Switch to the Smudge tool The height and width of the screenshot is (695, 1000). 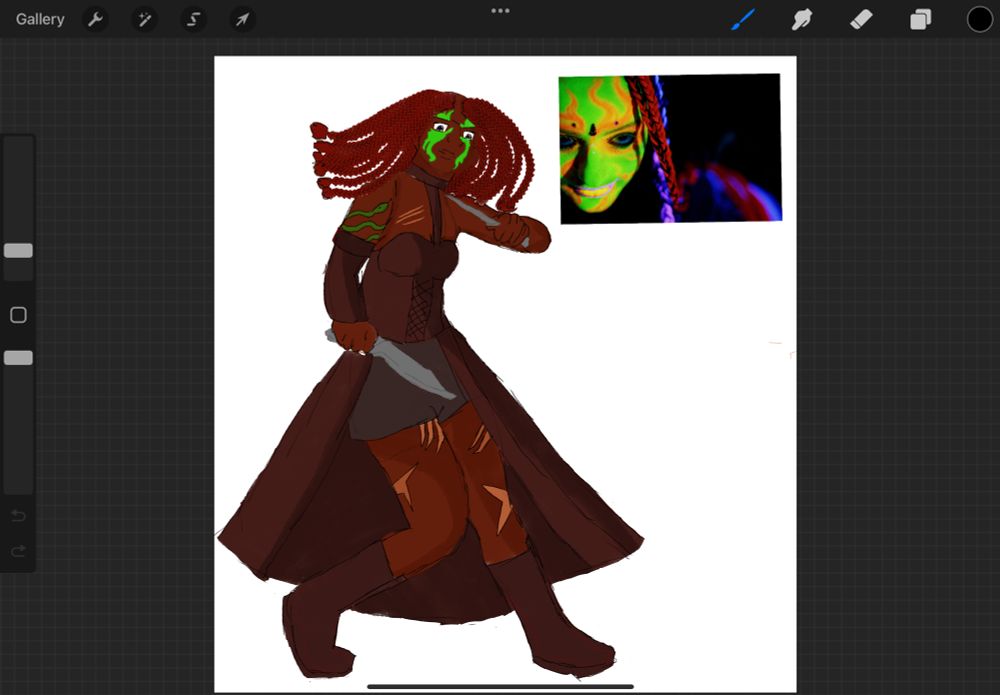pyautogui.click(x=801, y=18)
